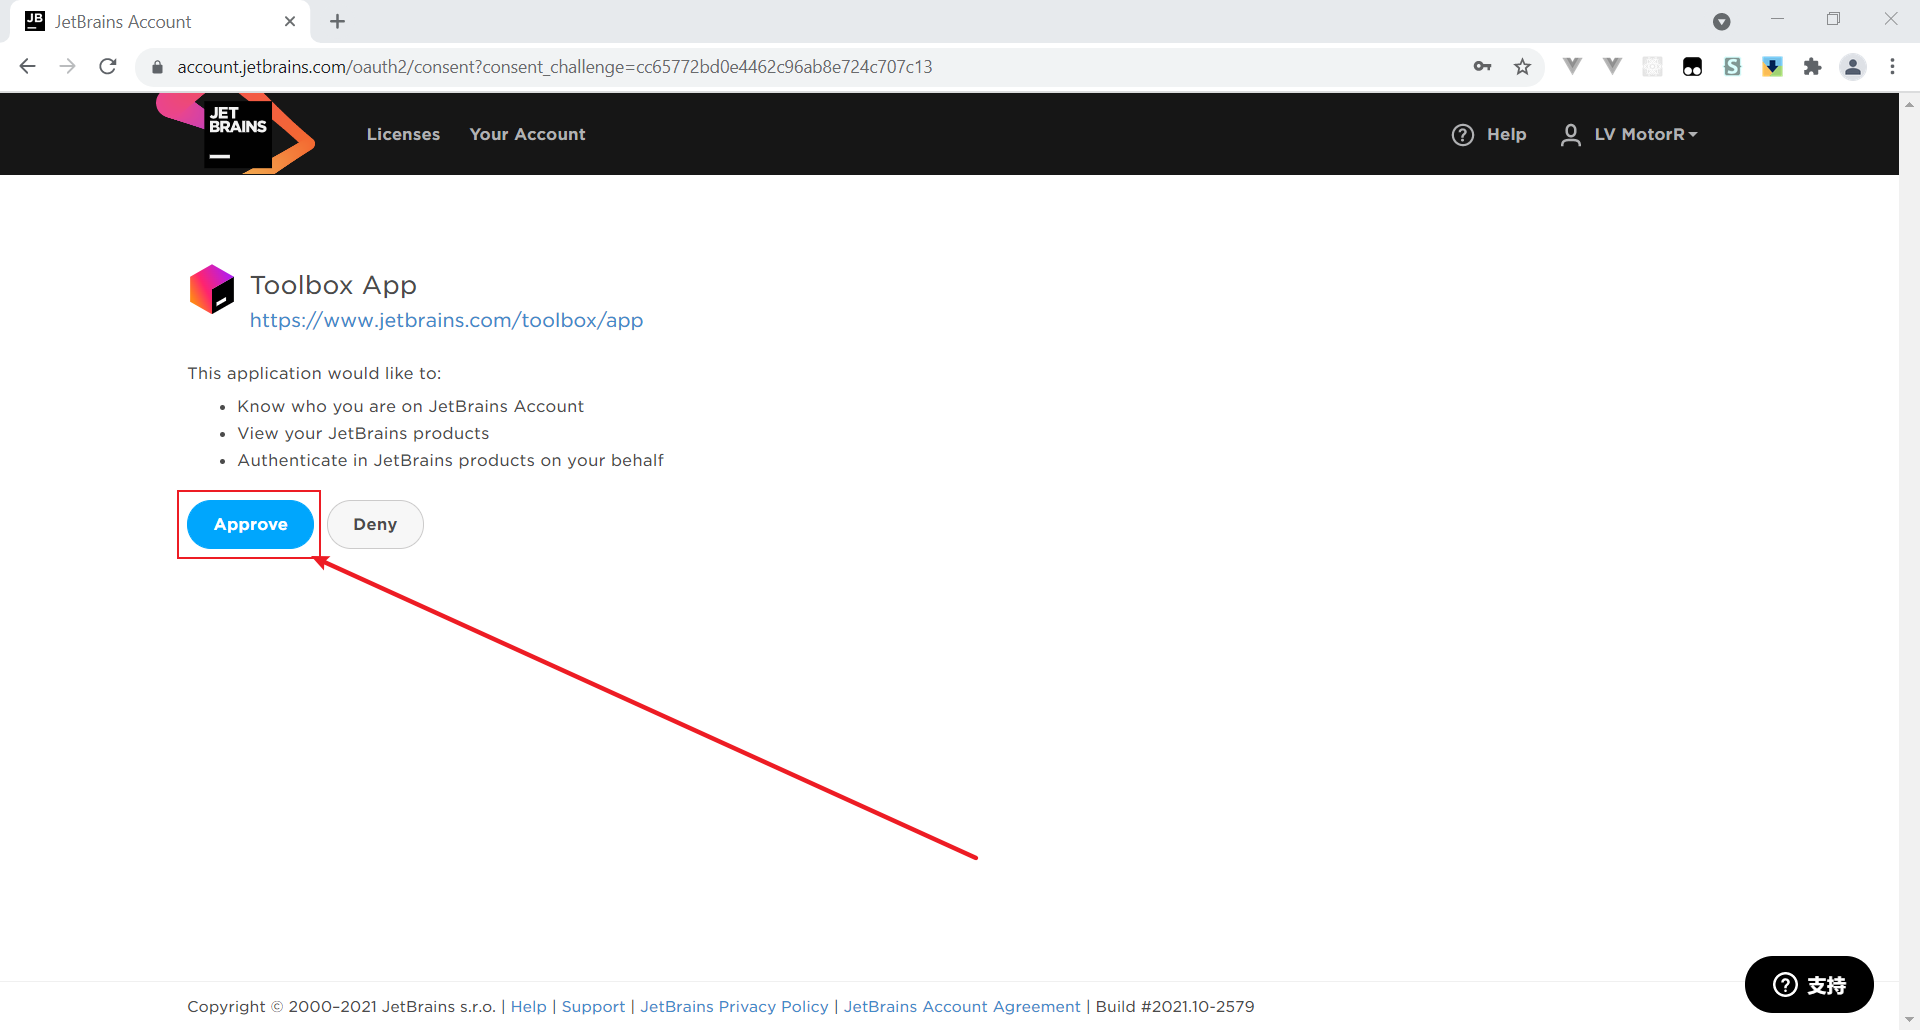This screenshot has width=1920, height=1030.
Task: Open the Your Account menu item
Action: [x=527, y=134]
